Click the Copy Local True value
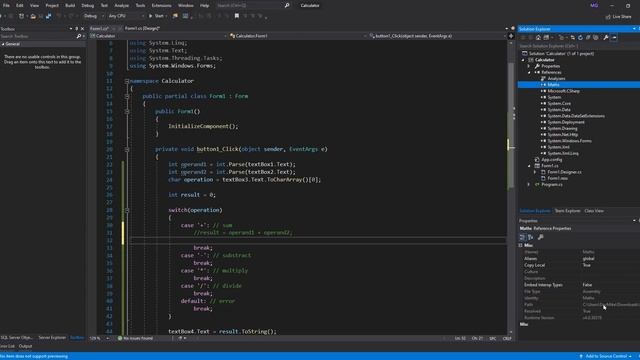This screenshot has height=360, width=640. click(586, 265)
